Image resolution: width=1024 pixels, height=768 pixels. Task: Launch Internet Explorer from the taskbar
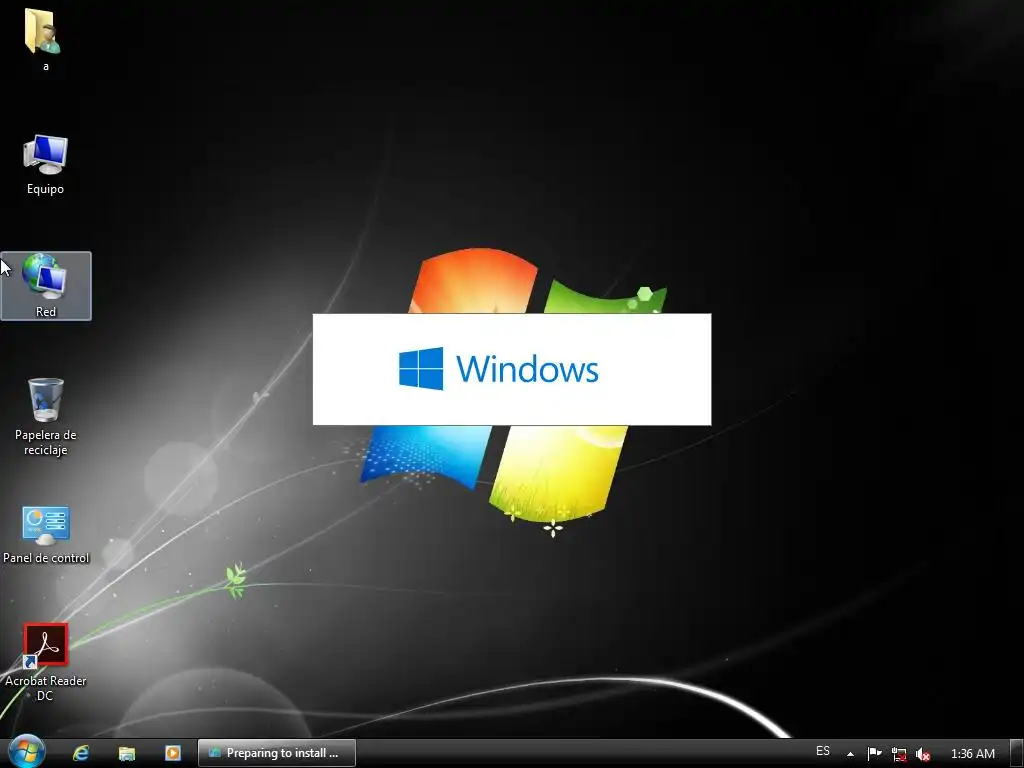pos(81,753)
